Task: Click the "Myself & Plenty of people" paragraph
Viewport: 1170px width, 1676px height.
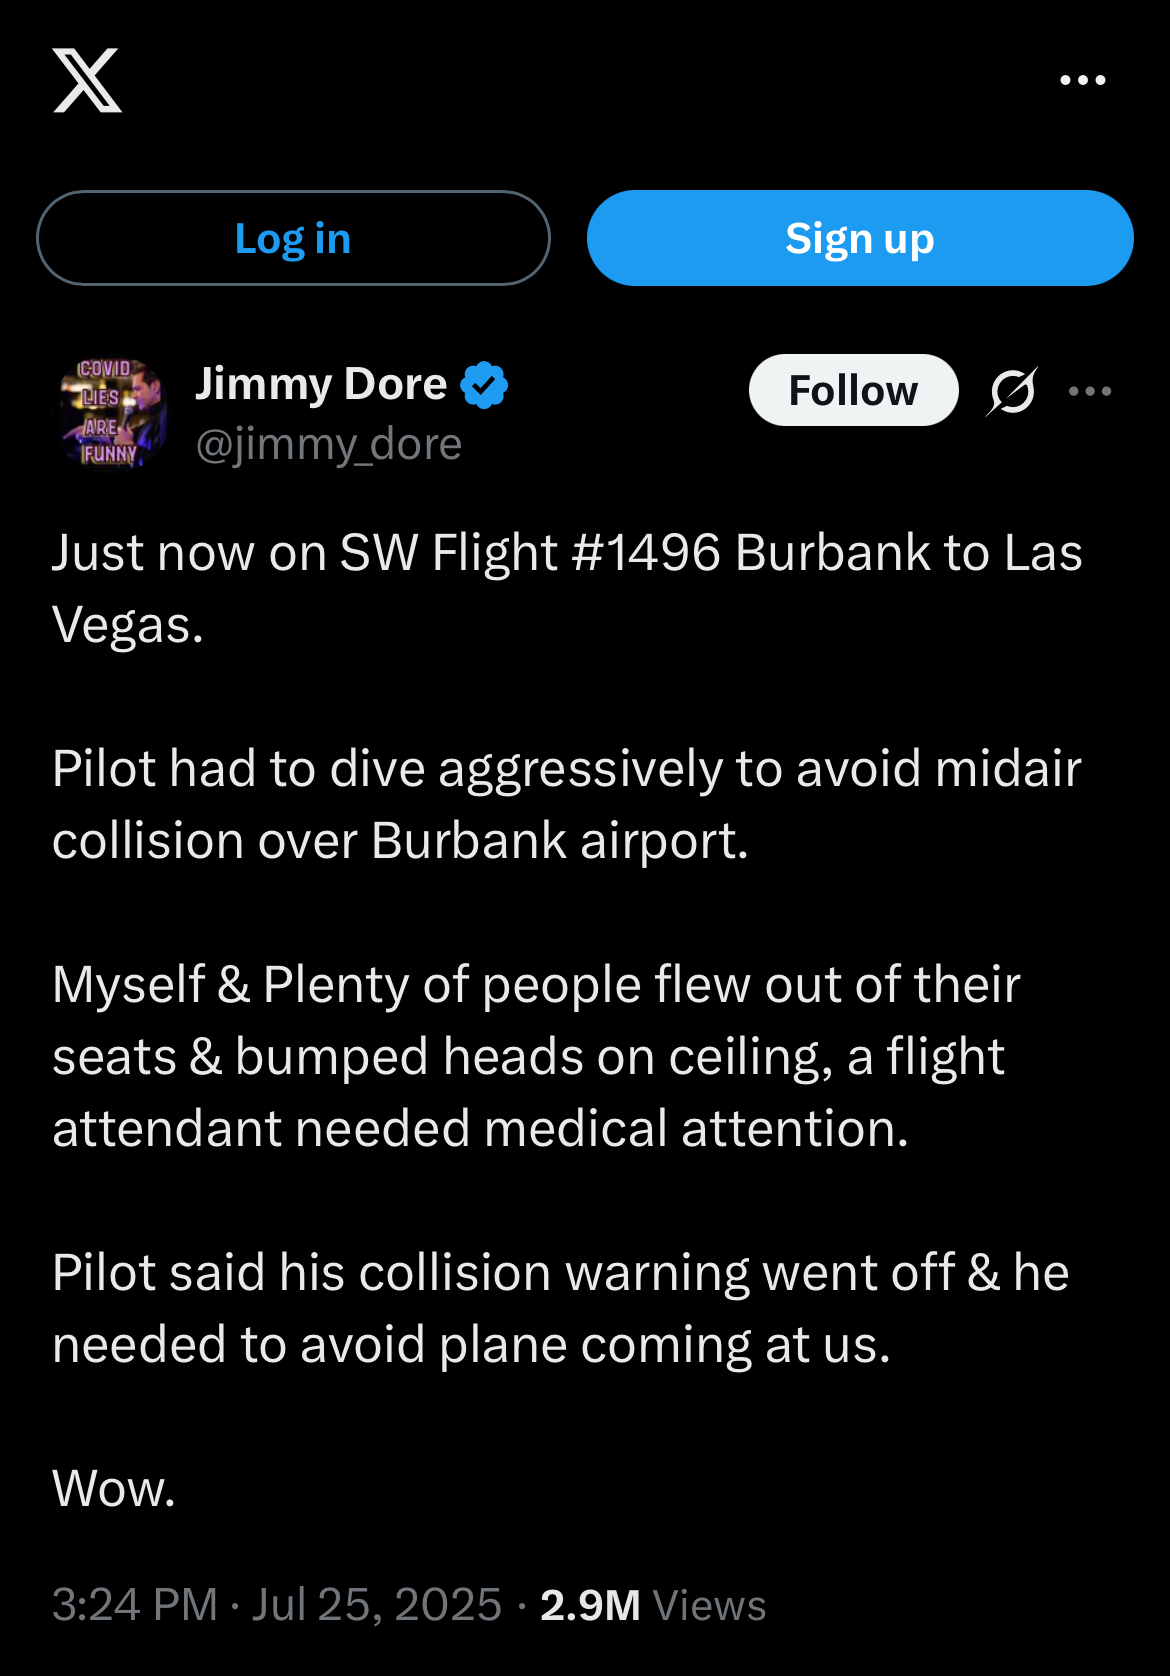Action: (536, 1056)
